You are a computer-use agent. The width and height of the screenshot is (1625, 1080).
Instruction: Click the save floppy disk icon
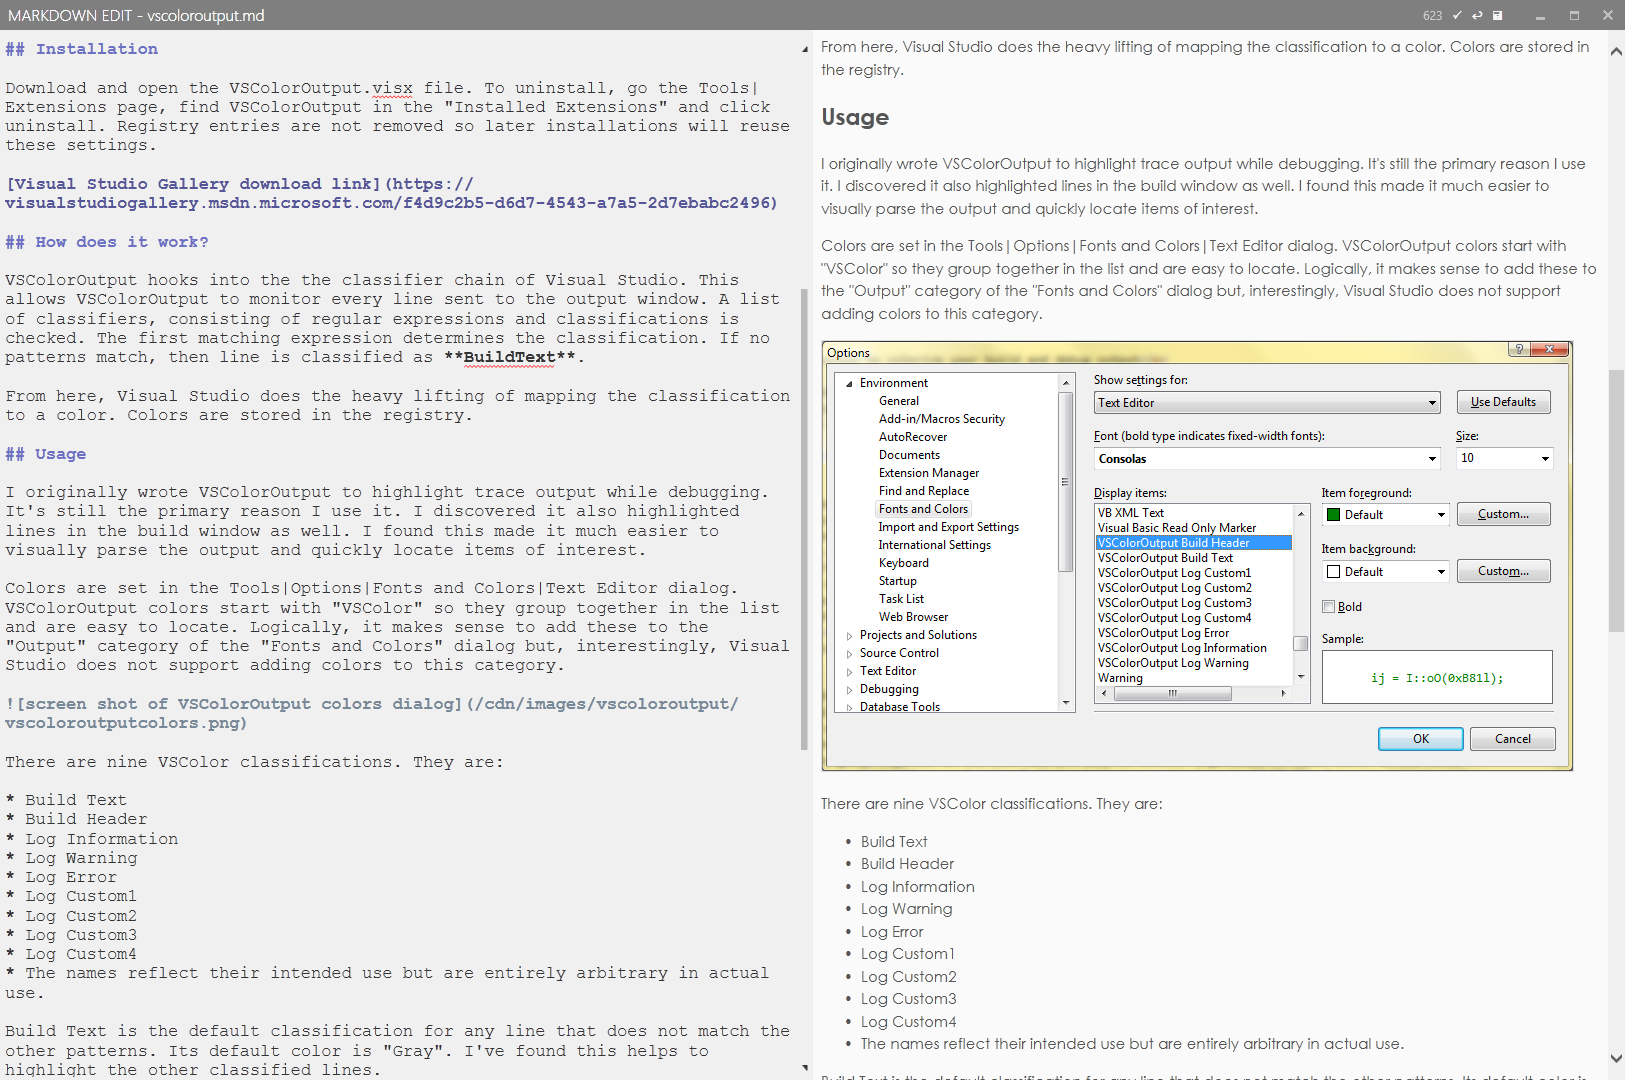click(x=1498, y=15)
